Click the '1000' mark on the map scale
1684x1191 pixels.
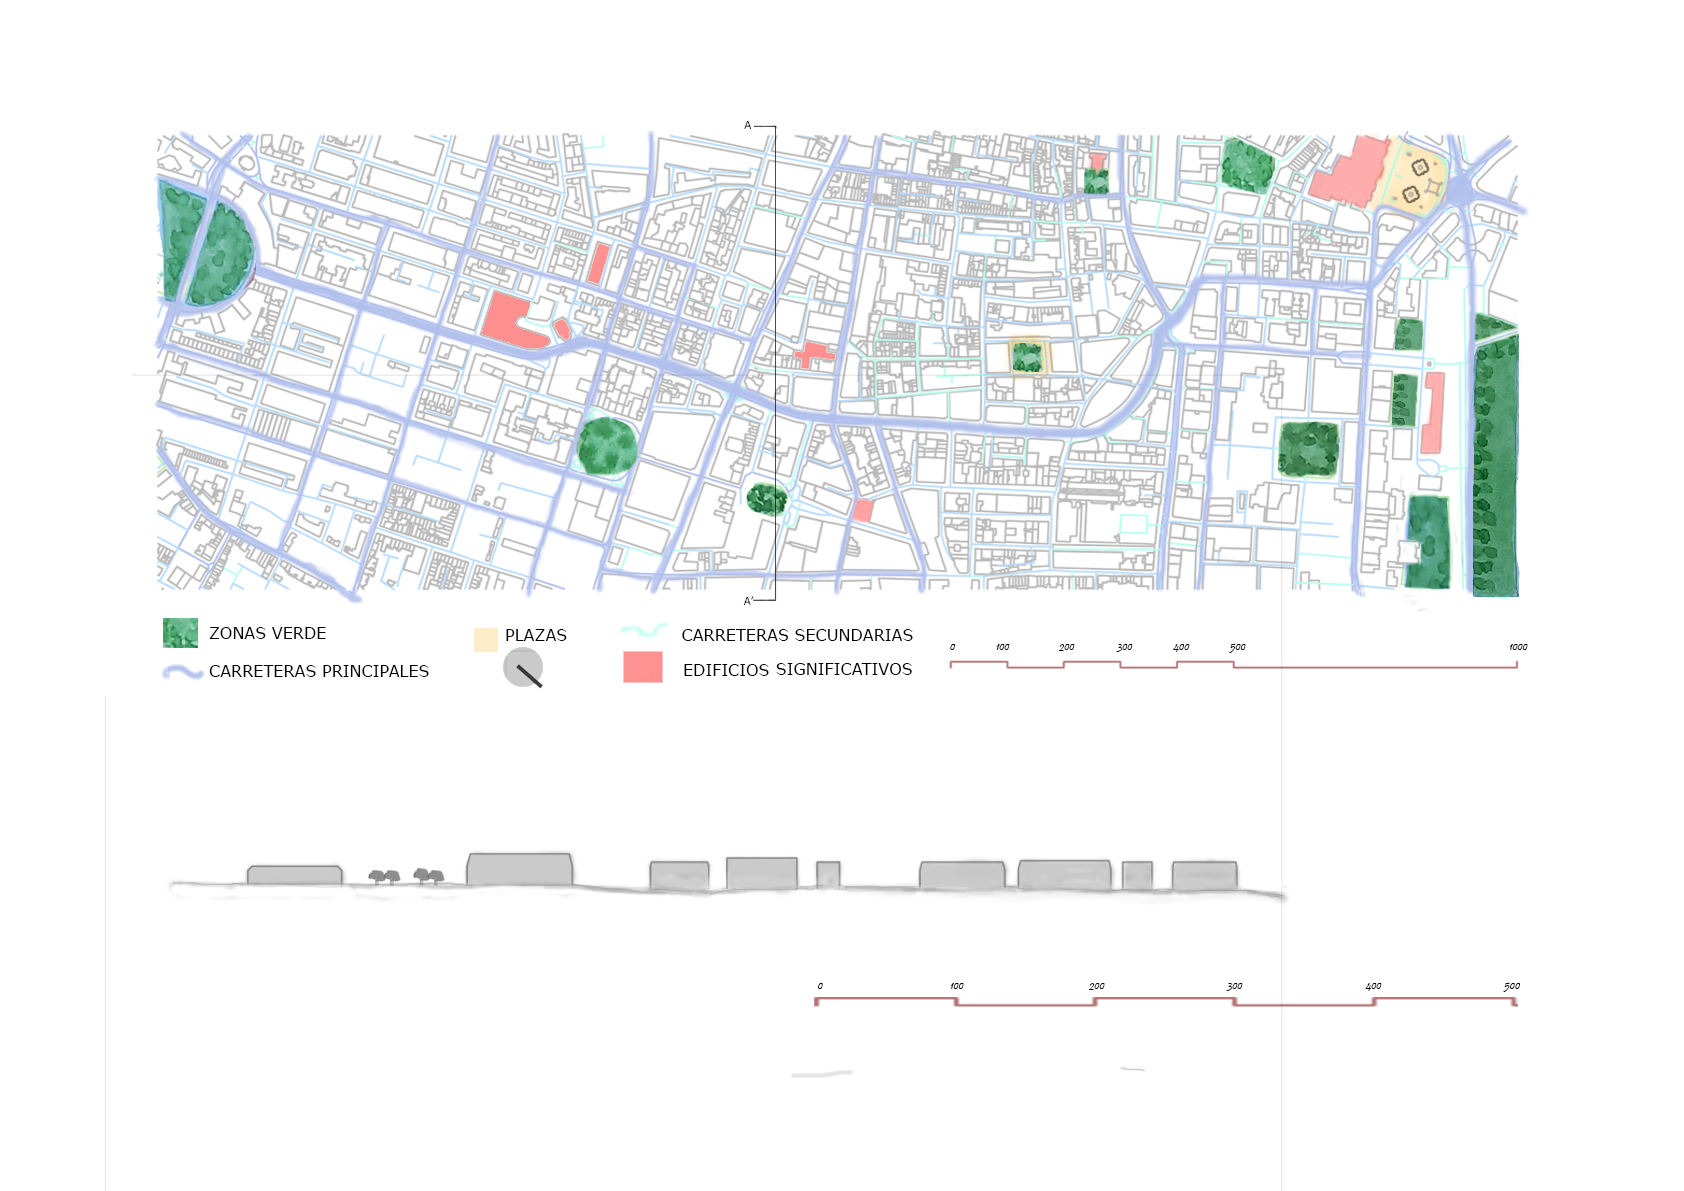click(x=1518, y=647)
